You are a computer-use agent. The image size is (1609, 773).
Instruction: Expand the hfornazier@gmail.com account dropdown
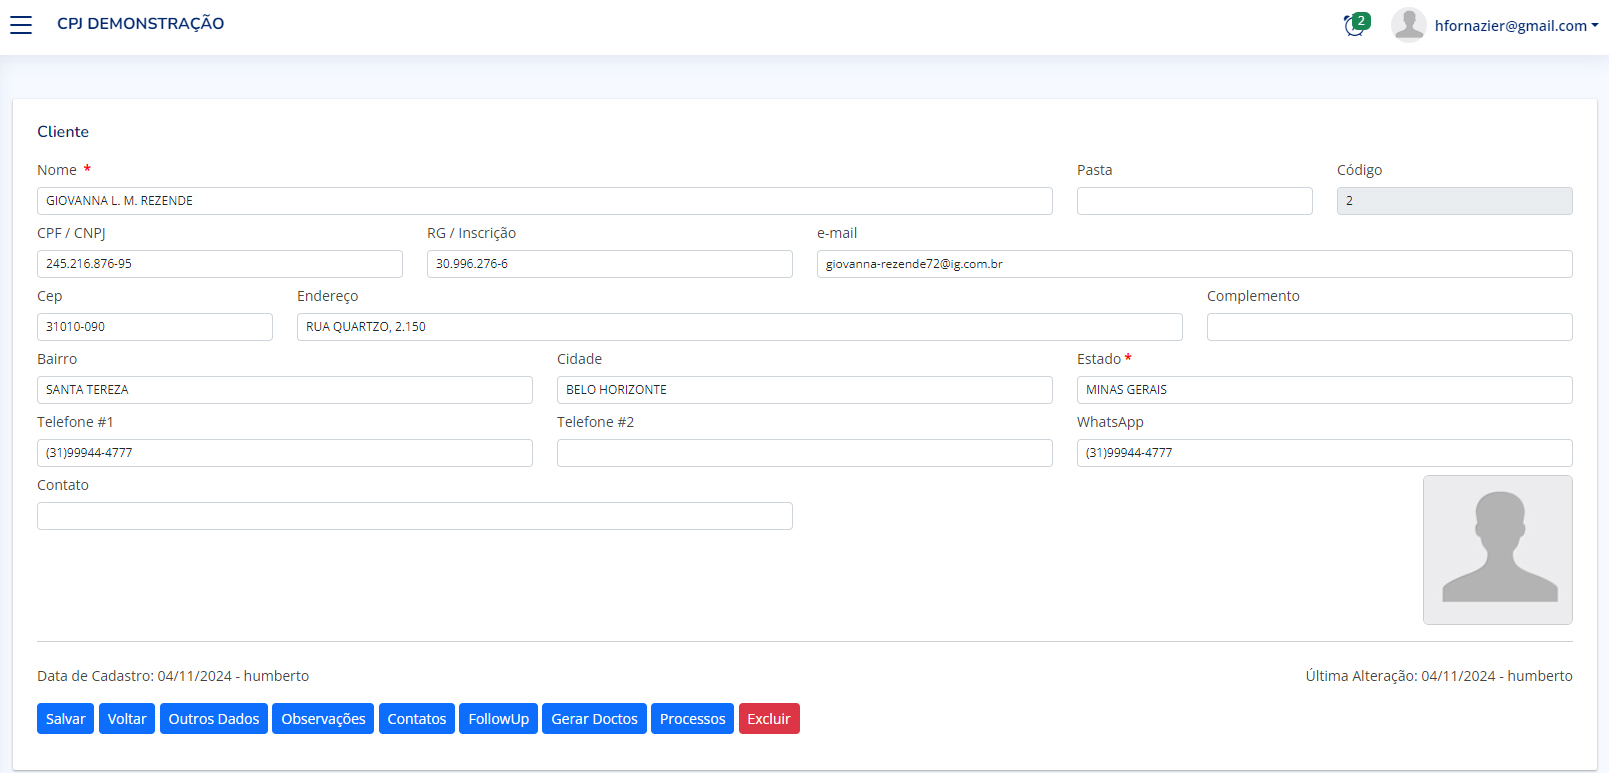click(1515, 26)
